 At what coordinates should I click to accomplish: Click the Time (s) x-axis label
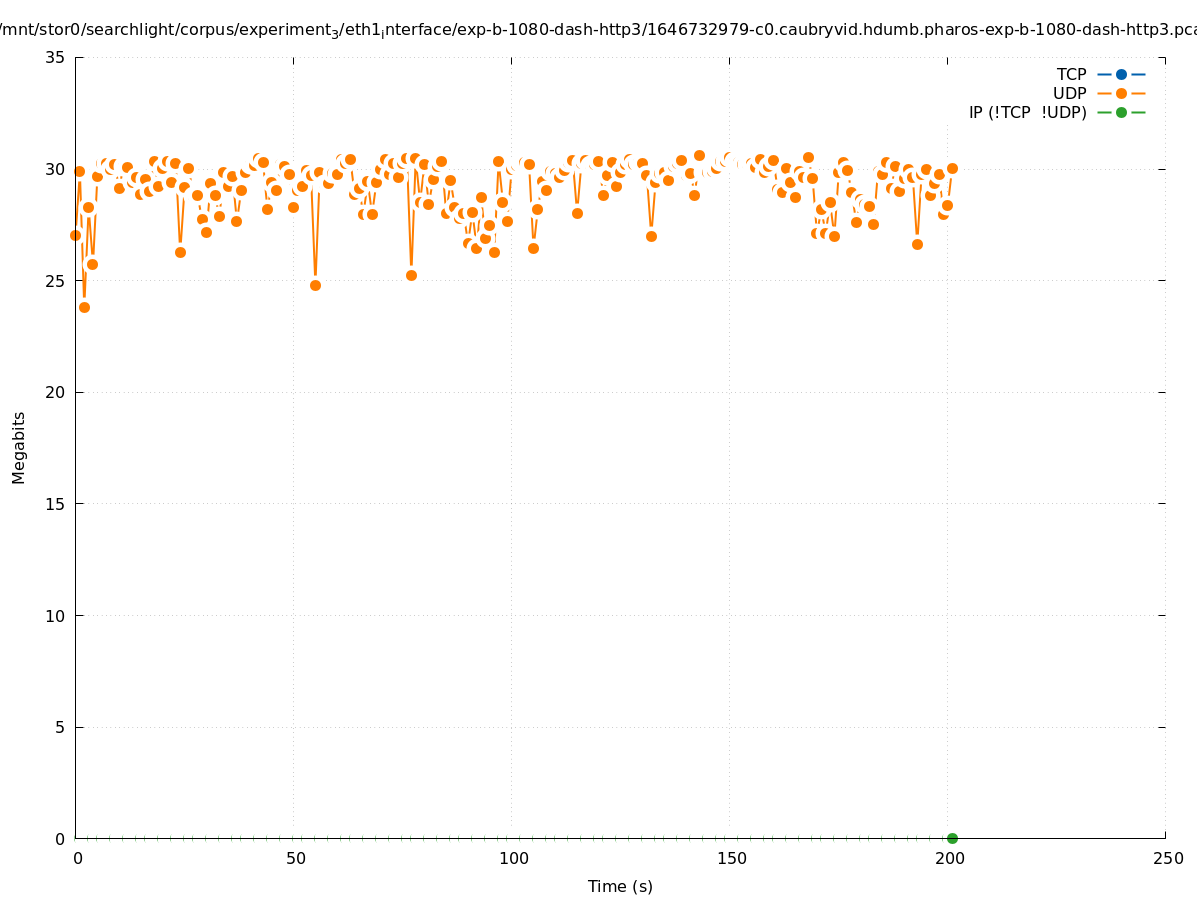pos(620,886)
